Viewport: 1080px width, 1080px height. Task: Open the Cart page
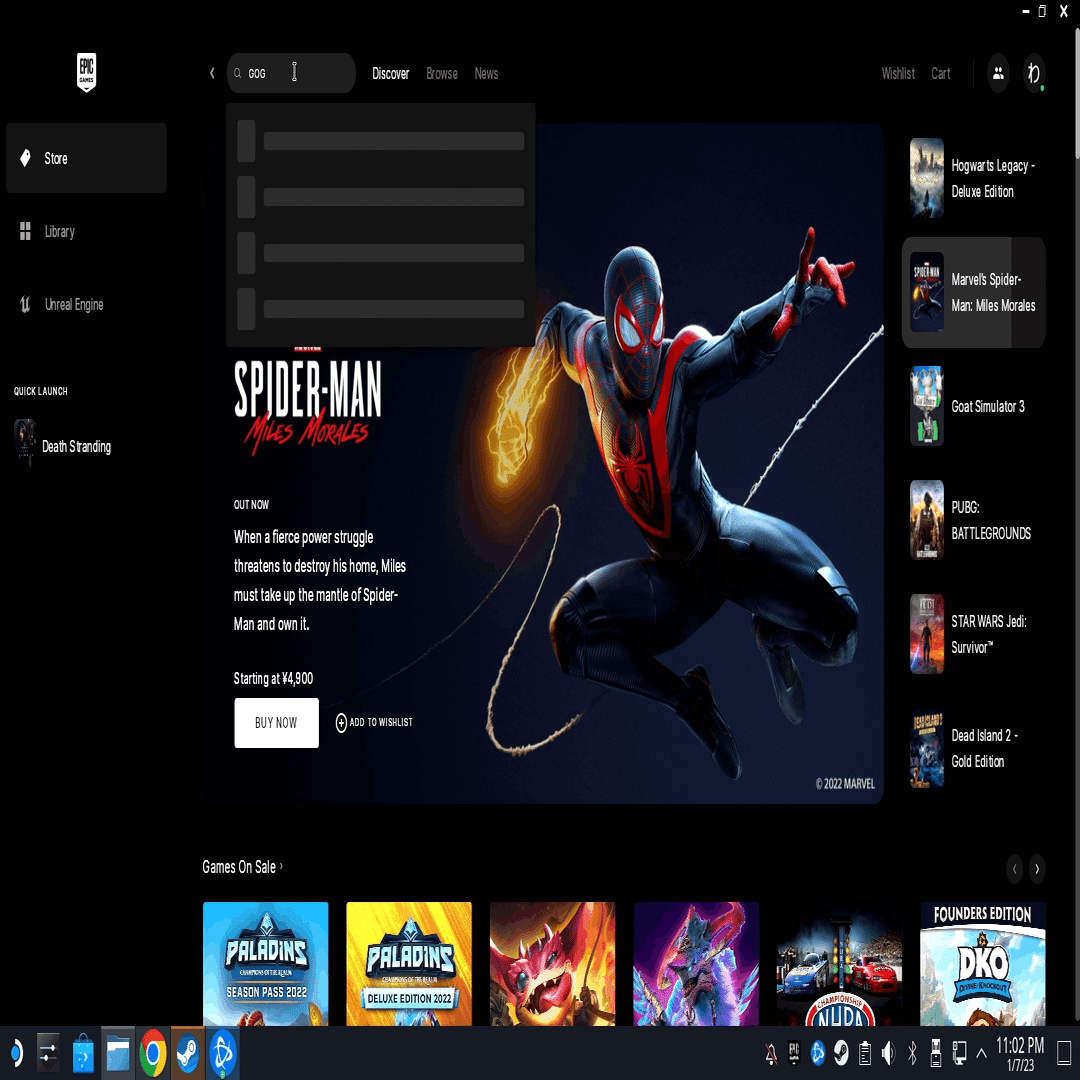(941, 74)
